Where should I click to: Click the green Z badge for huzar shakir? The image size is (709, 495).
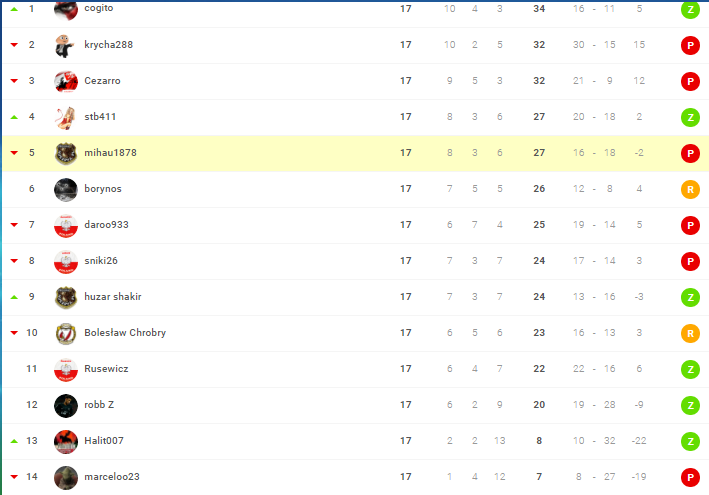[690, 297]
